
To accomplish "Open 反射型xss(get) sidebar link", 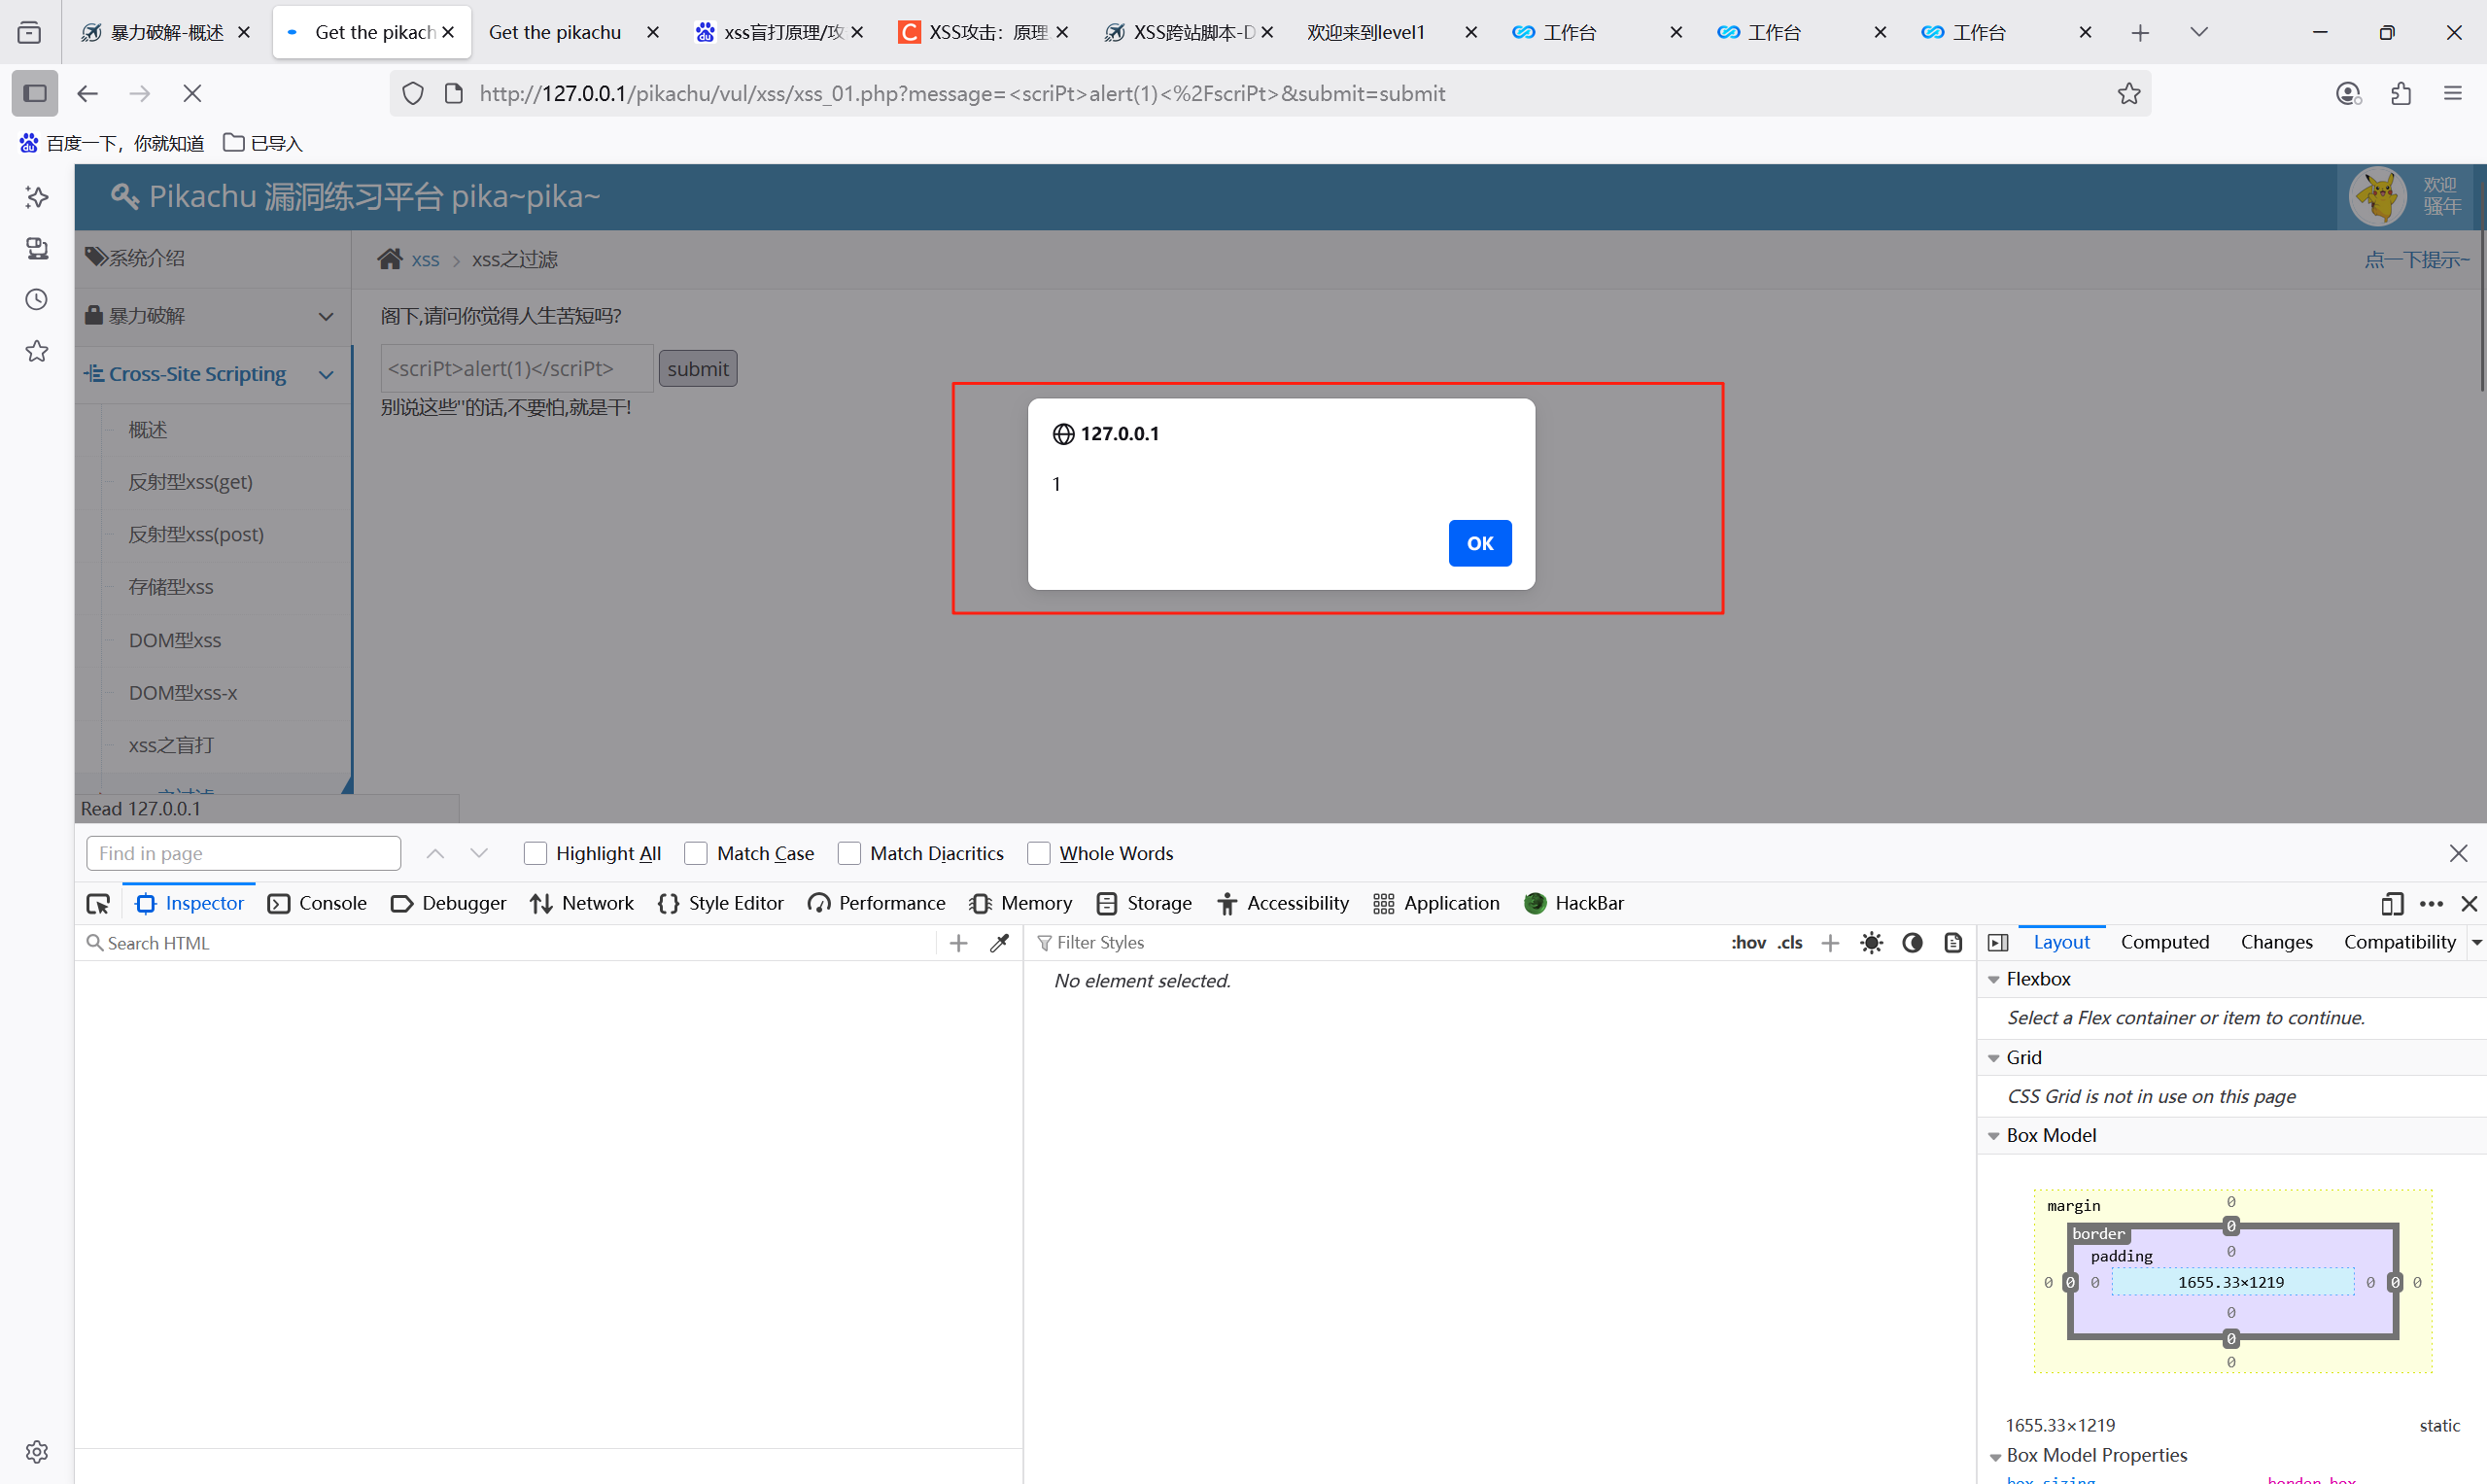I will [190, 482].
